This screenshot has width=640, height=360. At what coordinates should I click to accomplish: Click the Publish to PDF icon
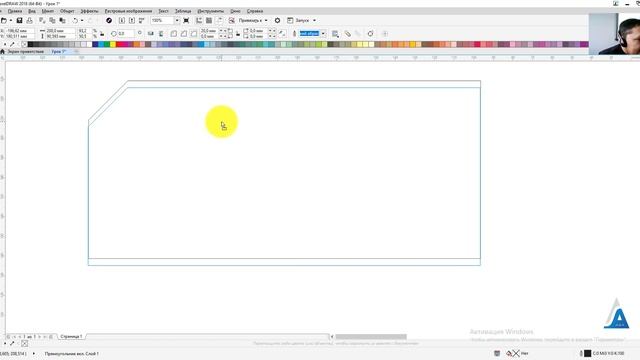tap(142, 20)
